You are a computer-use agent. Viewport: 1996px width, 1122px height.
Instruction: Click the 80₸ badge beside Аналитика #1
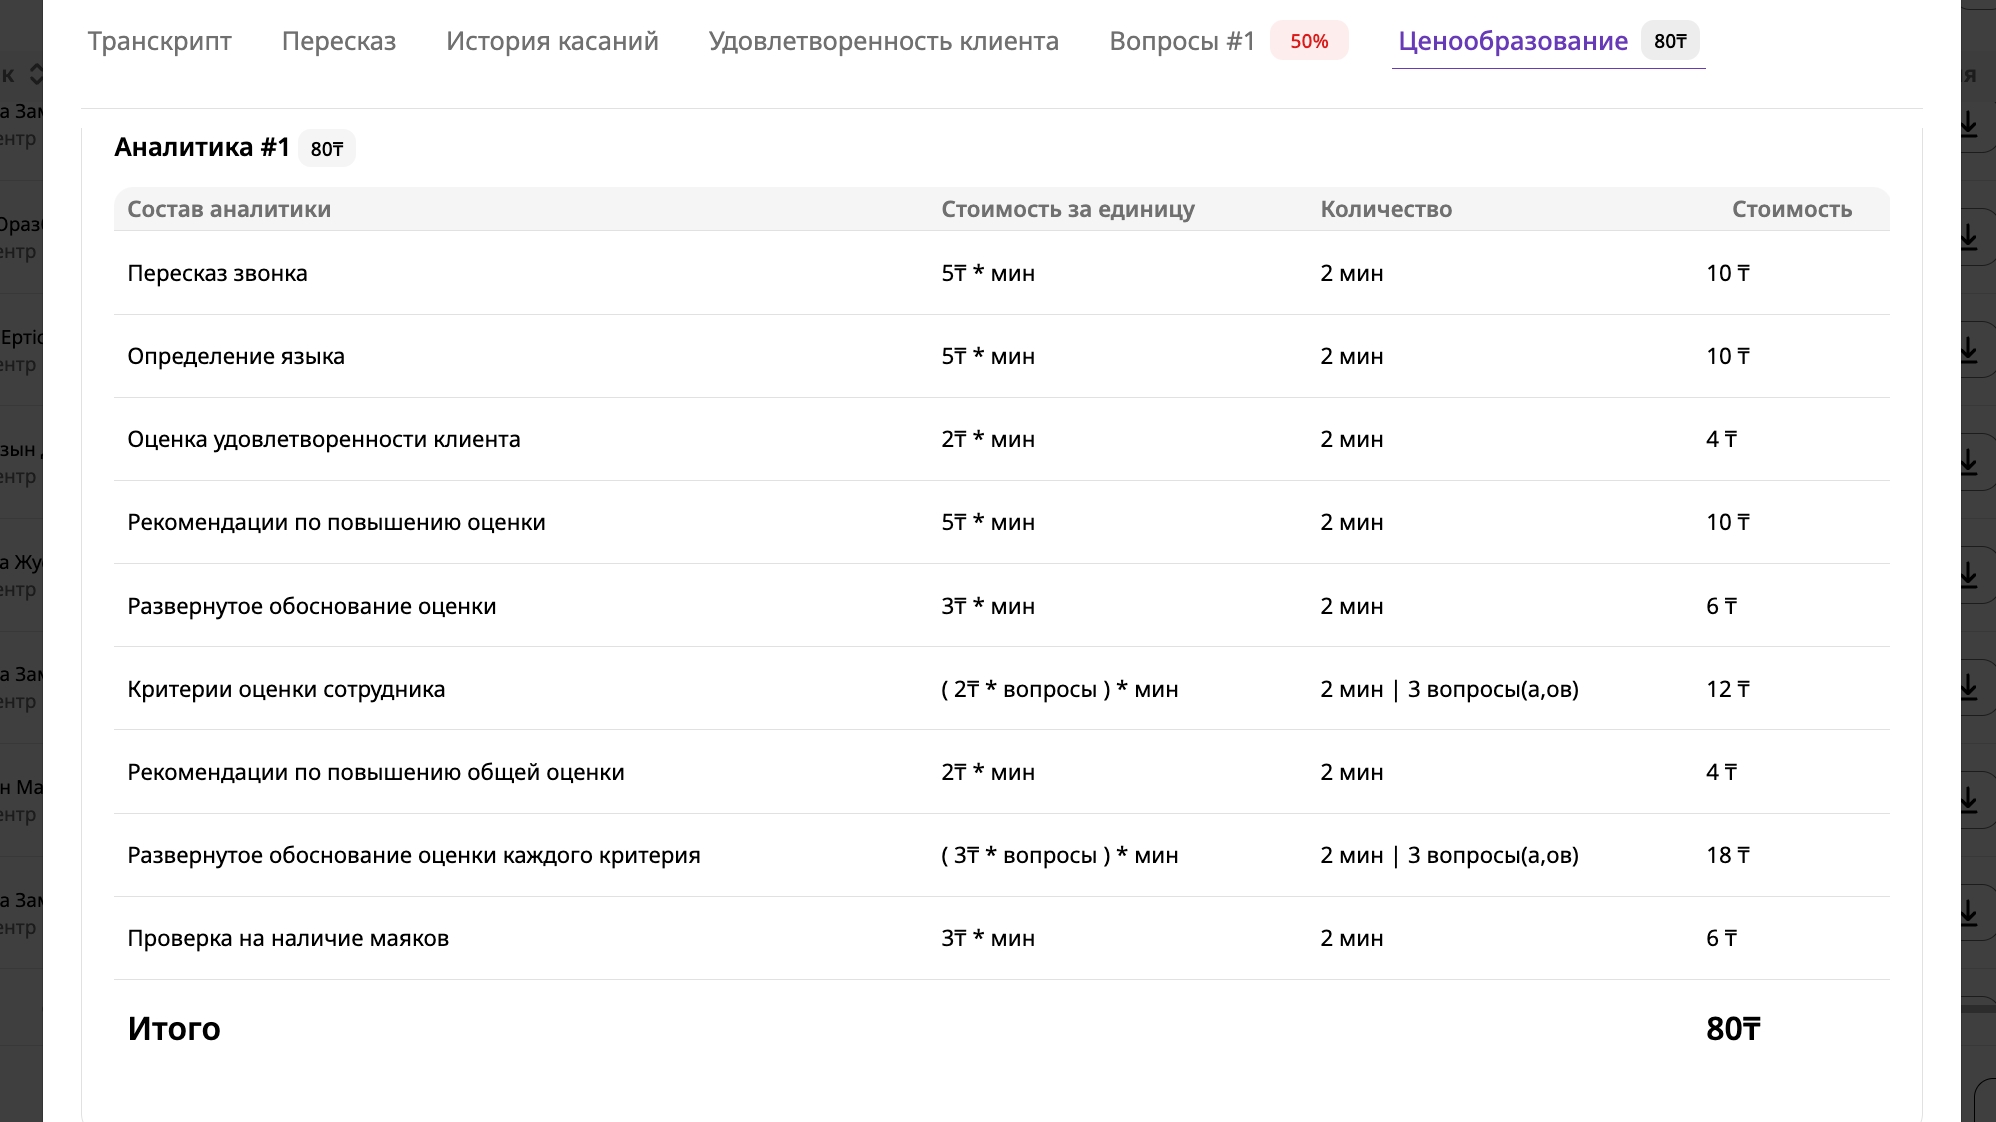(x=326, y=149)
